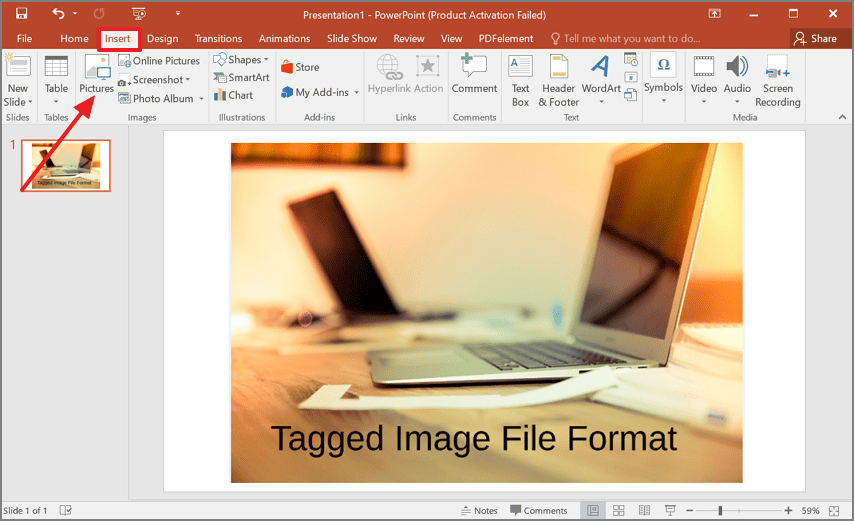Click My Add-ins
The width and height of the screenshot is (854, 521).
(315, 93)
